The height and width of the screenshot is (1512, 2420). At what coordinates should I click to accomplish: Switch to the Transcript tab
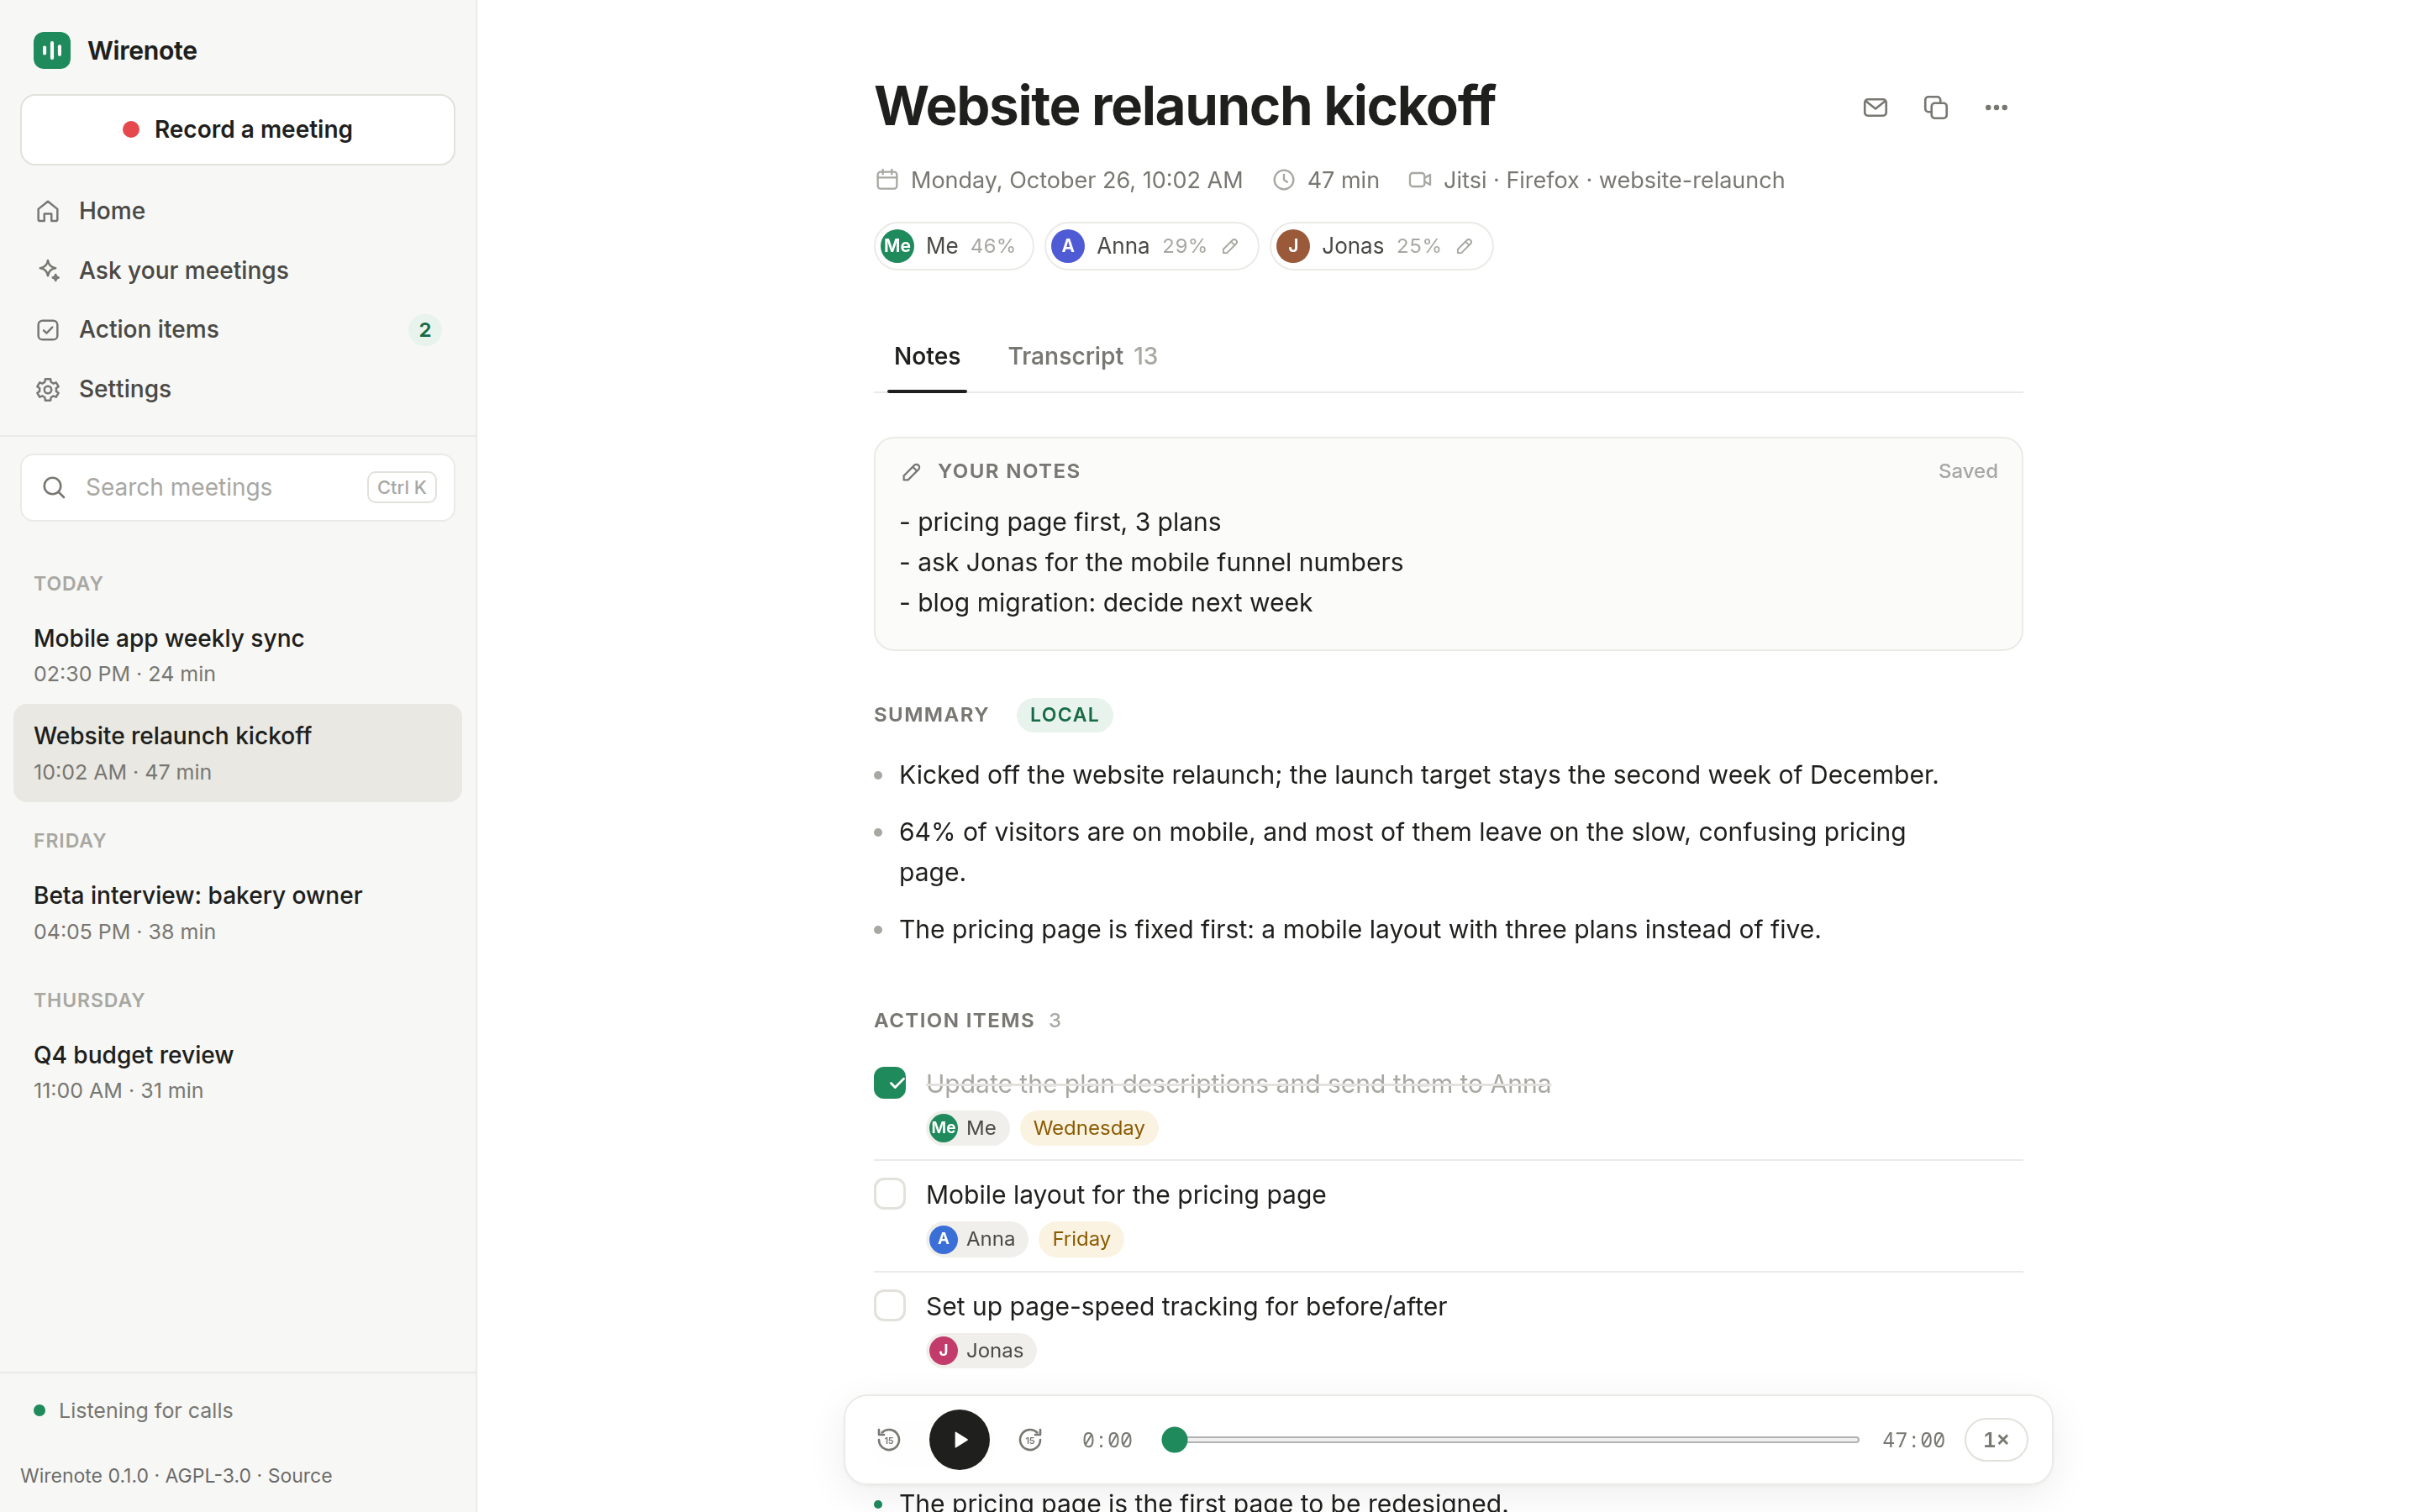(x=1082, y=356)
